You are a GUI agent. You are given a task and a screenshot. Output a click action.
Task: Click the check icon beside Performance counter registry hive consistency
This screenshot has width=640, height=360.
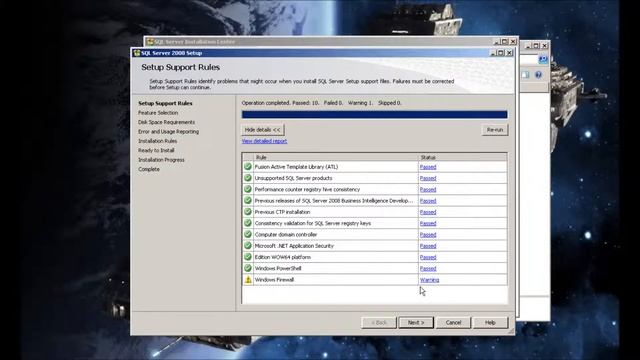[248, 189]
